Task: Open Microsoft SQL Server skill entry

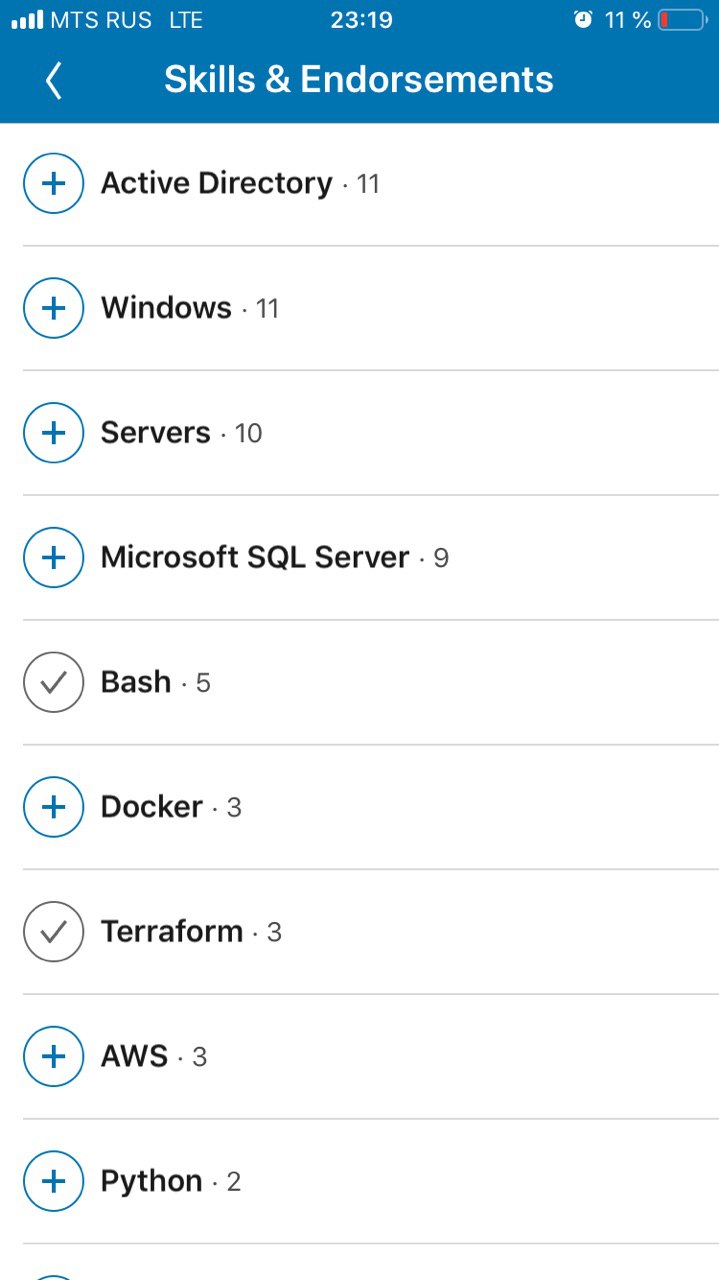Action: (x=255, y=557)
